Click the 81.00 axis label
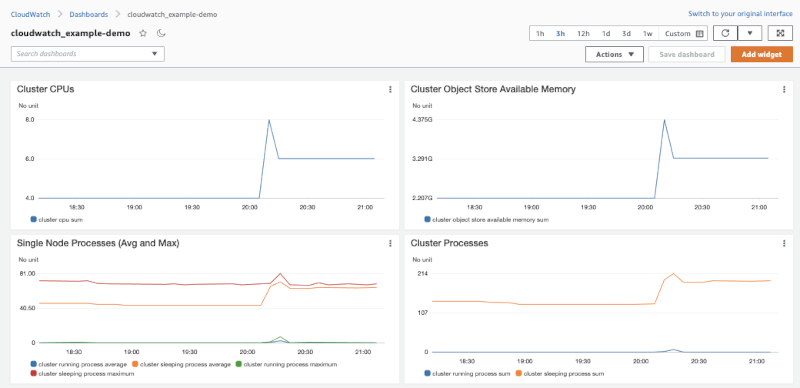Screen dimensions: 800x388 (27, 274)
